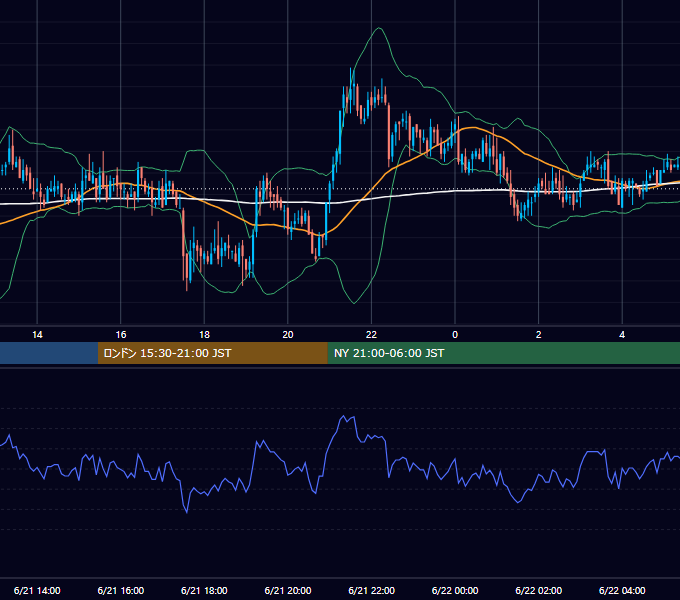This screenshot has height=600, width=680.
Task: Click the 16 hour axis label
Action: pyautogui.click(x=121, y=335)
